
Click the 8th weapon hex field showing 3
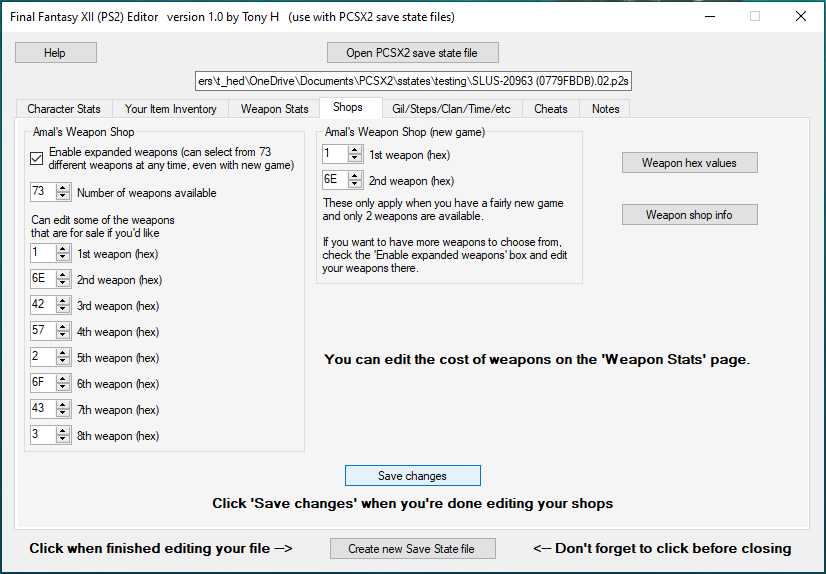(43, 435)
